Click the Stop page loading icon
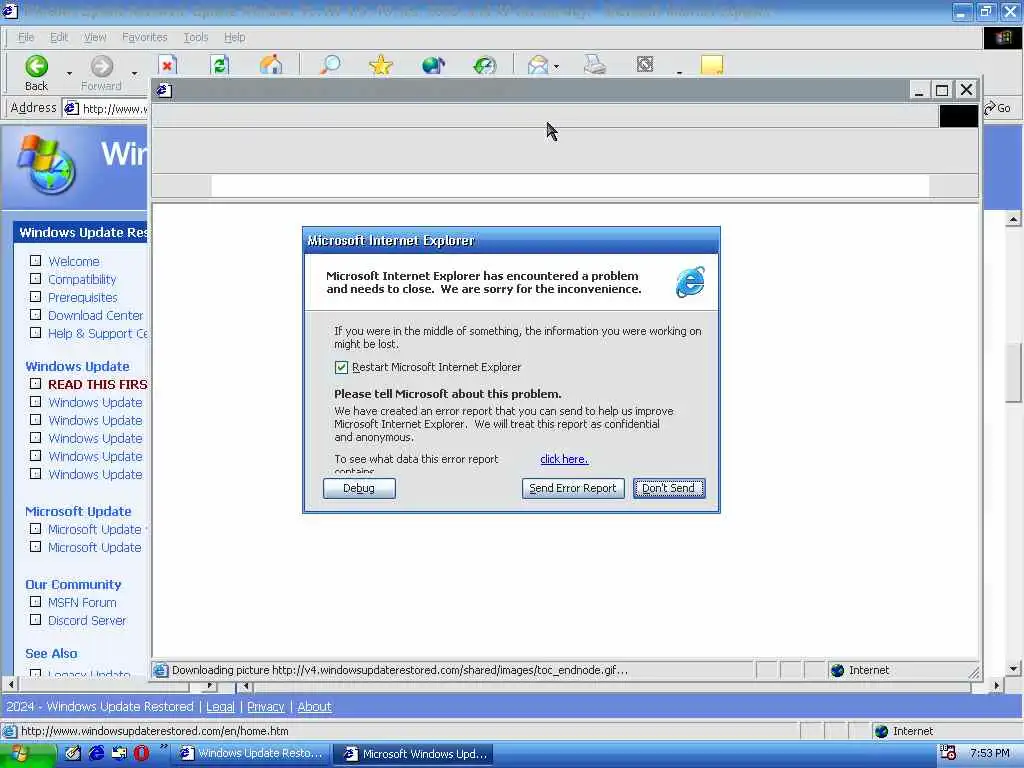Image resolution: width=1024 pixels, height=768 pixels. click(168, 65)
